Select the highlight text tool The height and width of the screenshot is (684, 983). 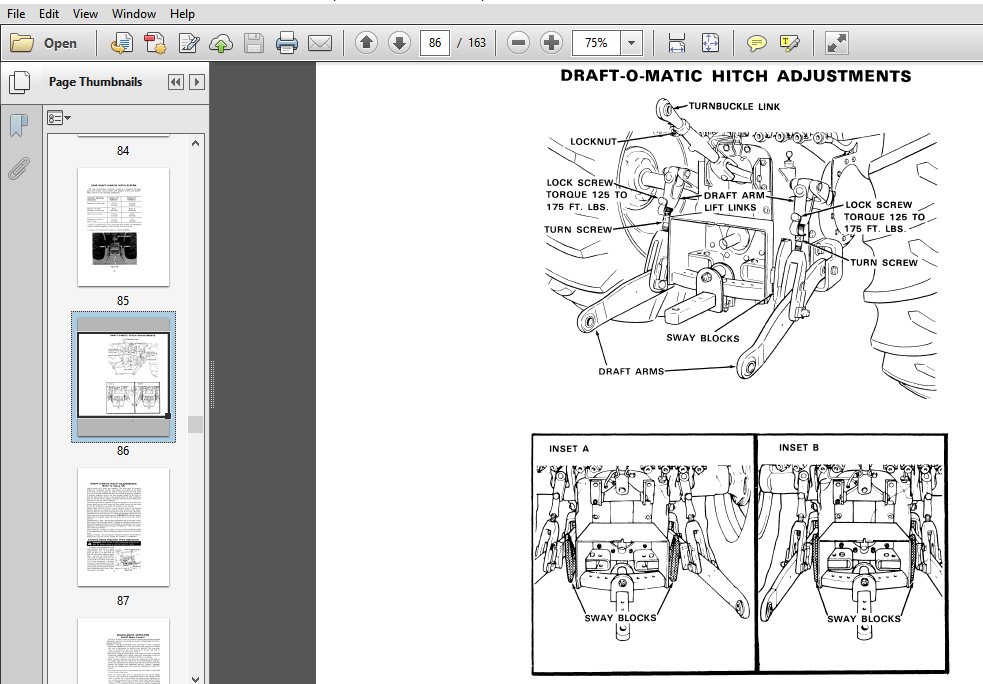(x=790, y=43)
